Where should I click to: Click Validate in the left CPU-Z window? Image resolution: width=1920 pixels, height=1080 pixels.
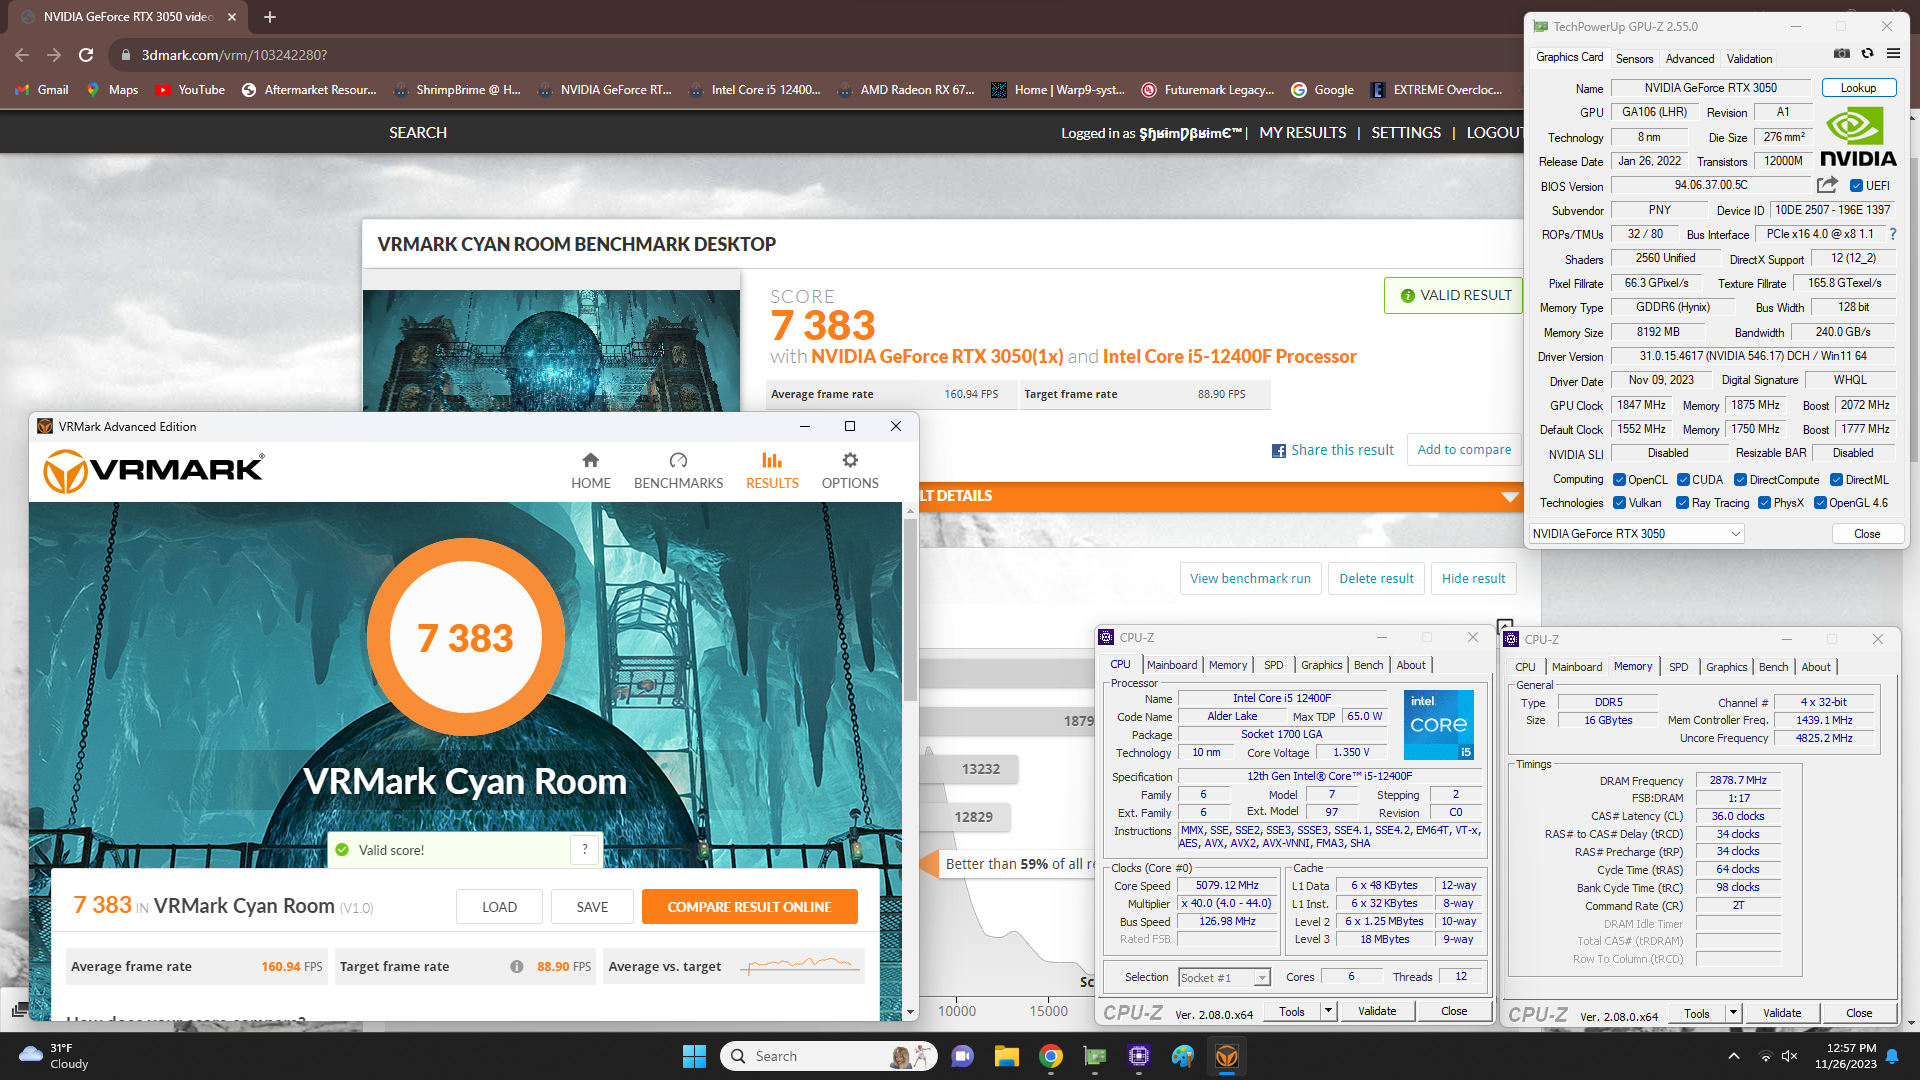point(1377,1011)
